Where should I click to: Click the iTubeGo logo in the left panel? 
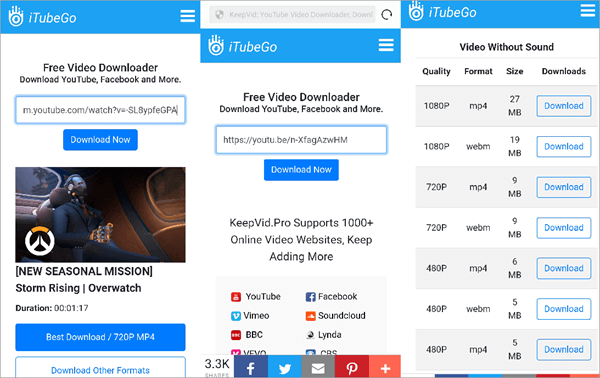pyautogui.click(x=42, y=16)
